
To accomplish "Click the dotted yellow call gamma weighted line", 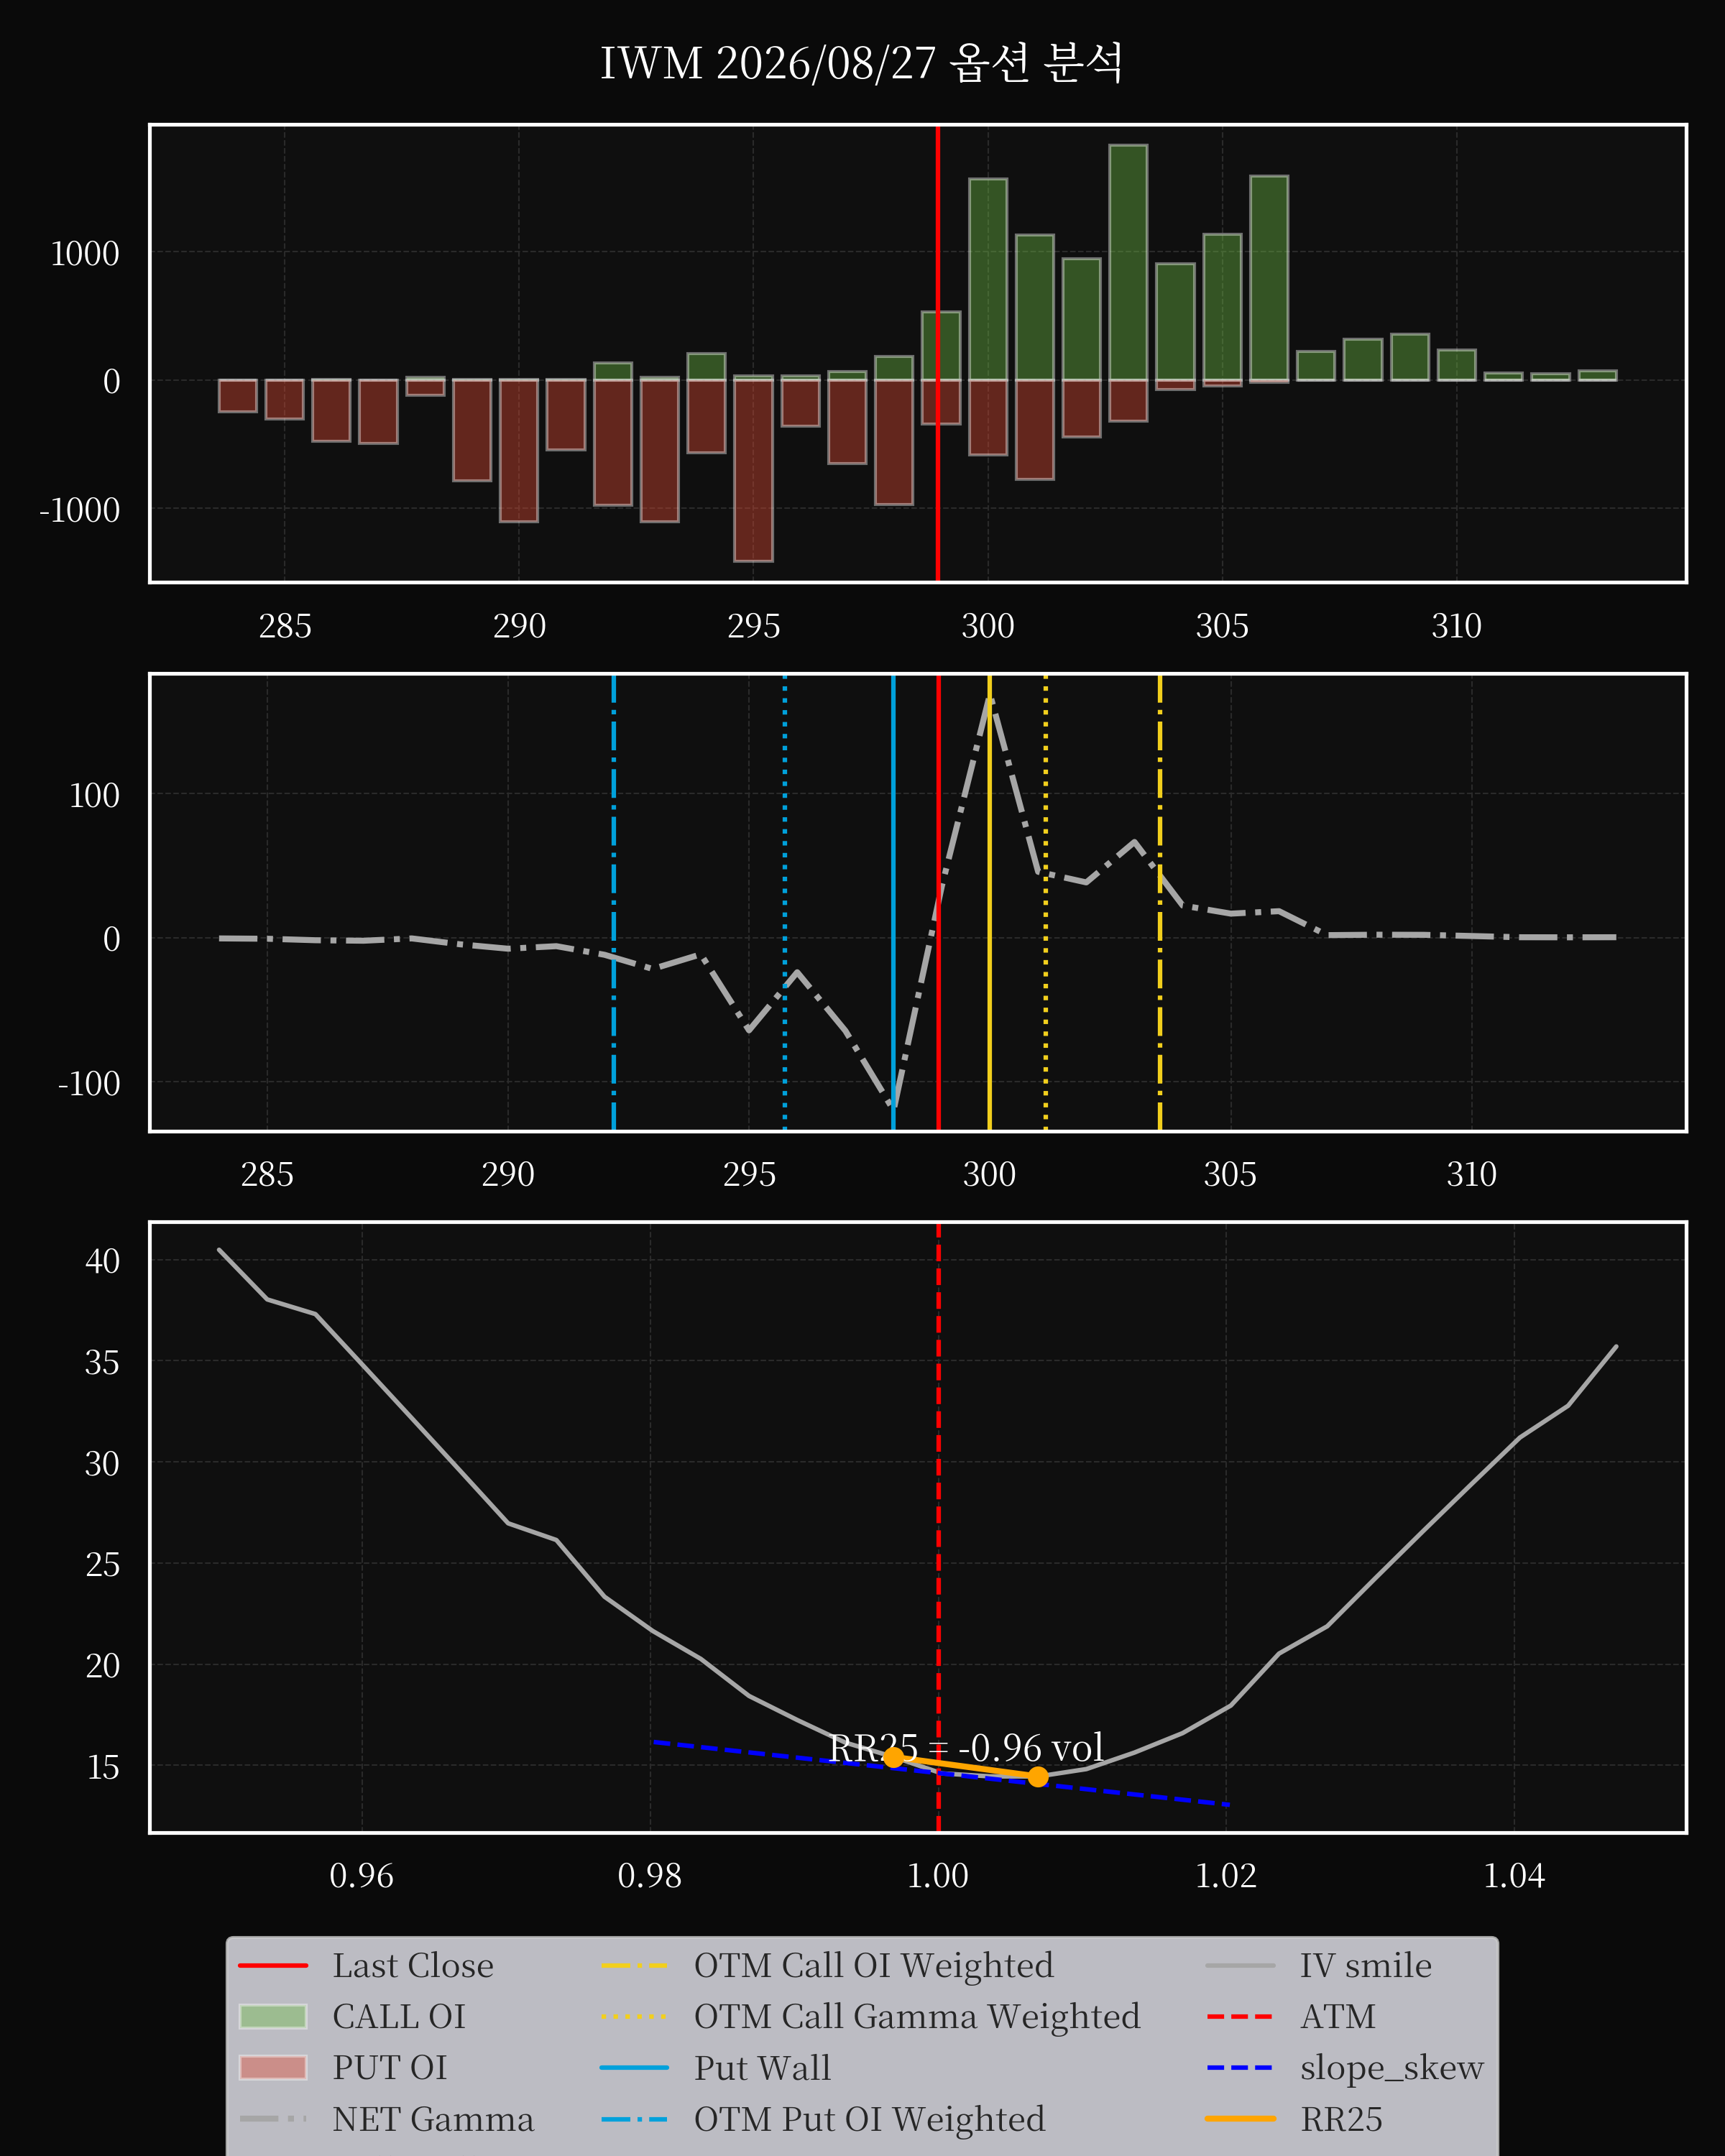I will (x=1046, y=903).
